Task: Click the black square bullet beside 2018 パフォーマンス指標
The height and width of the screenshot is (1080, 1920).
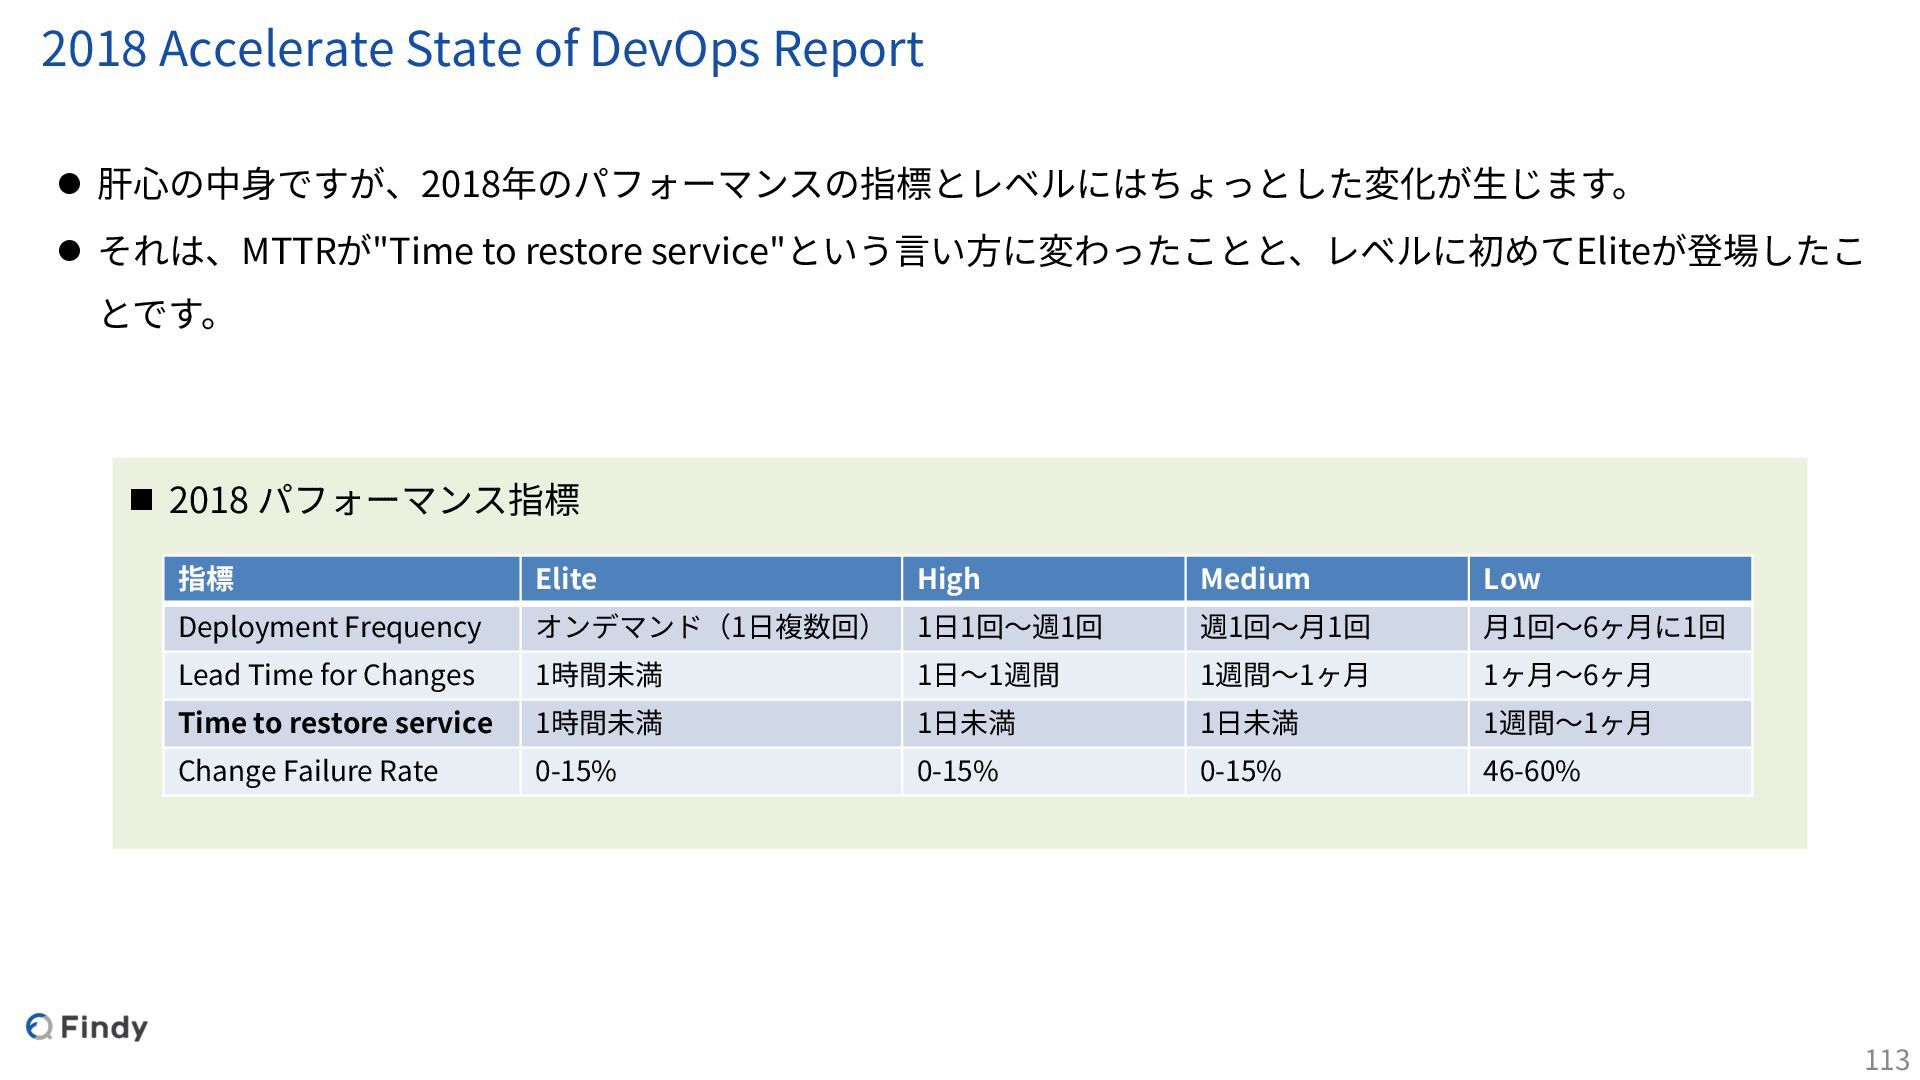Action: coord(141,499)
